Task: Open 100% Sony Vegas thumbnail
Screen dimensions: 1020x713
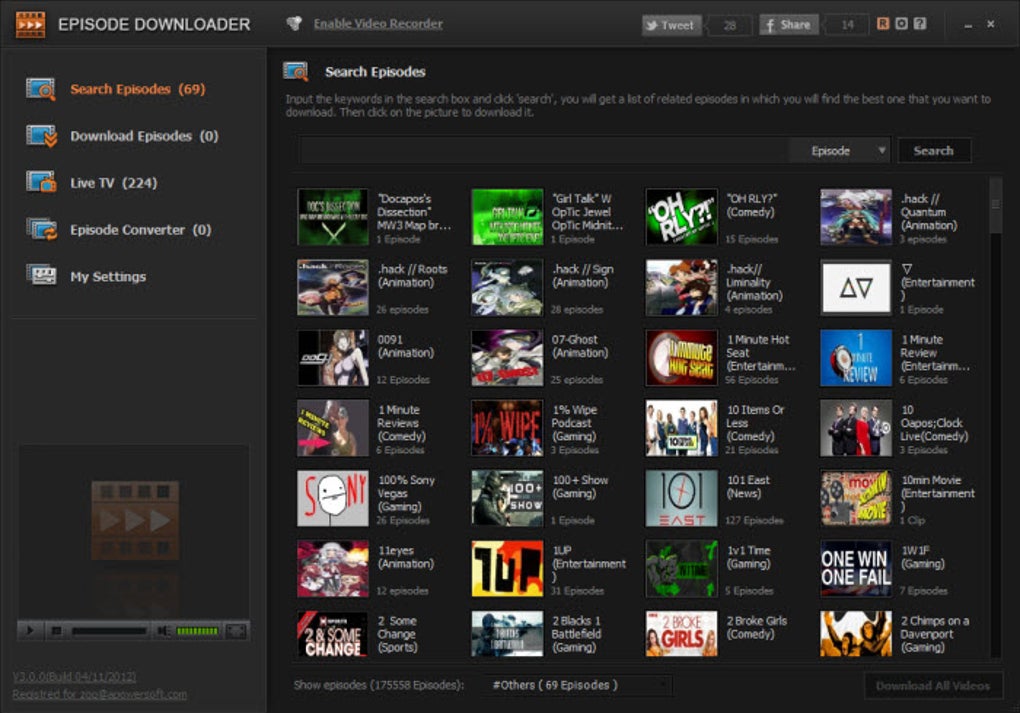Action: [332, 498]
